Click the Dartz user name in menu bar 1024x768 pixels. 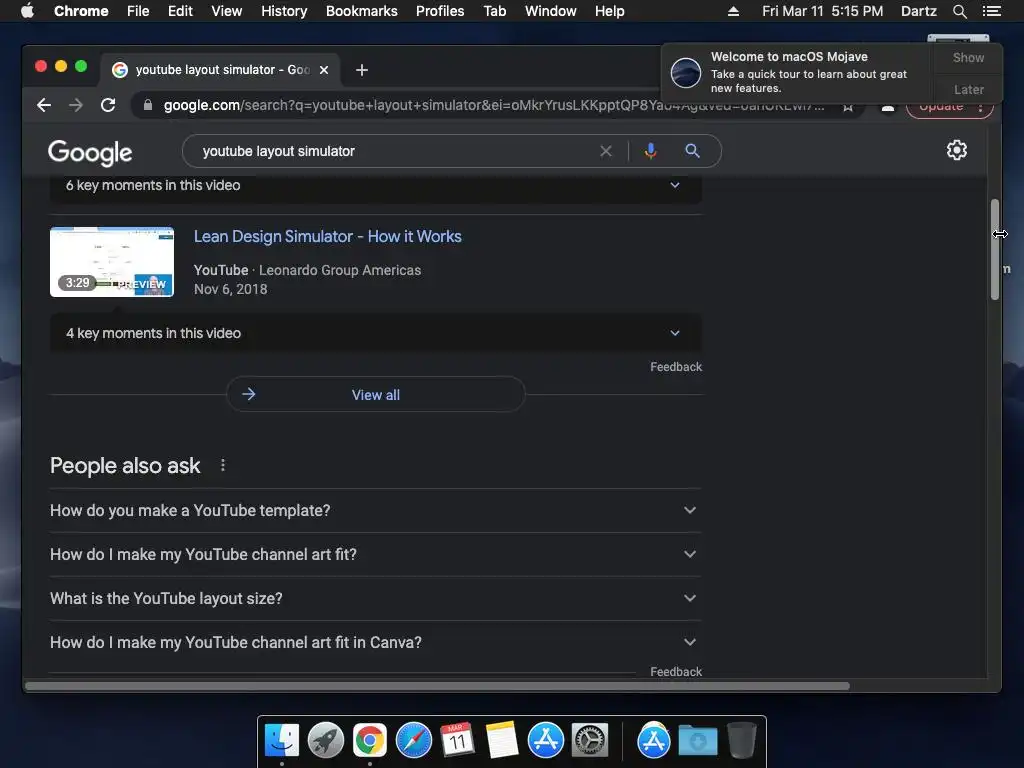point(918,11)
